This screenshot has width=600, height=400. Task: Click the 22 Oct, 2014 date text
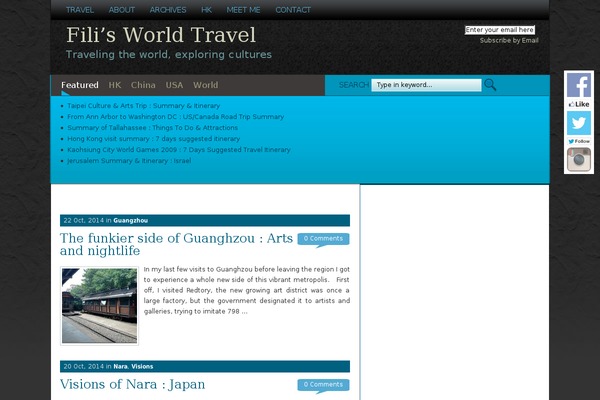(83, 220)
